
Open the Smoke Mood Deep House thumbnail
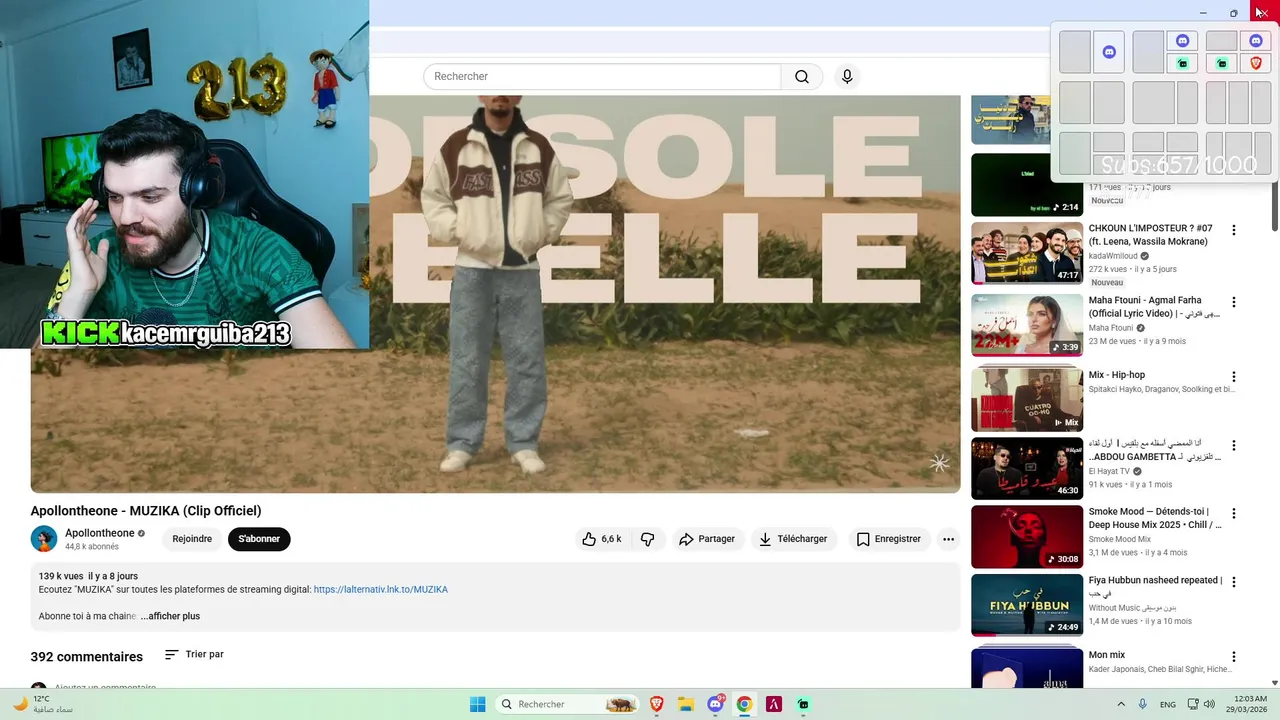point(1027,537)
